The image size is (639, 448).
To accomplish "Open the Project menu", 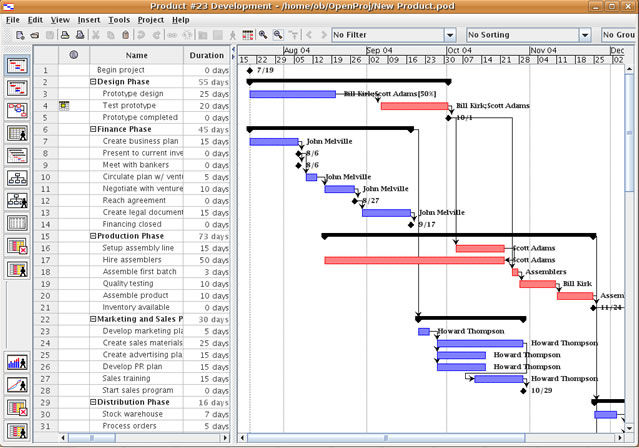I will [x=151, y=20].
